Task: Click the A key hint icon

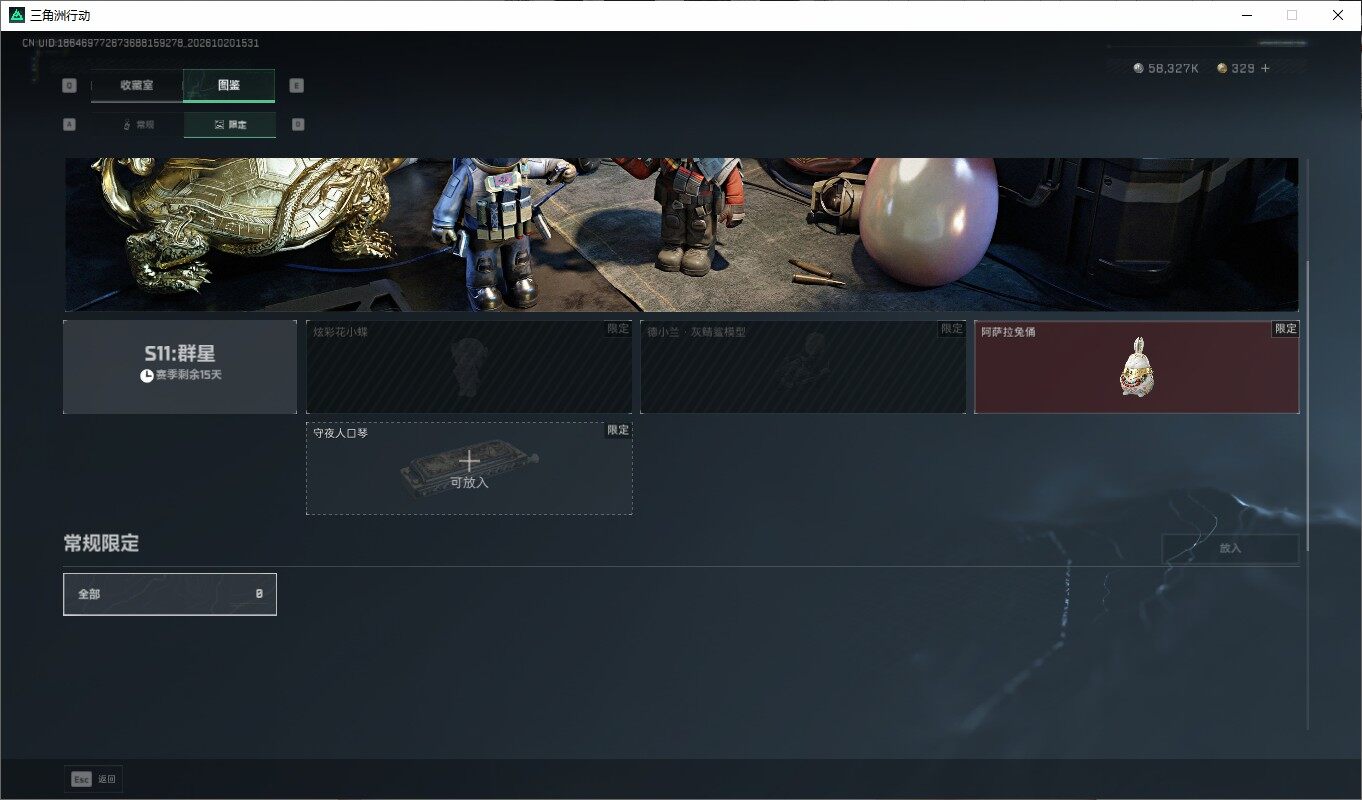Action: [x=69, y=125]
